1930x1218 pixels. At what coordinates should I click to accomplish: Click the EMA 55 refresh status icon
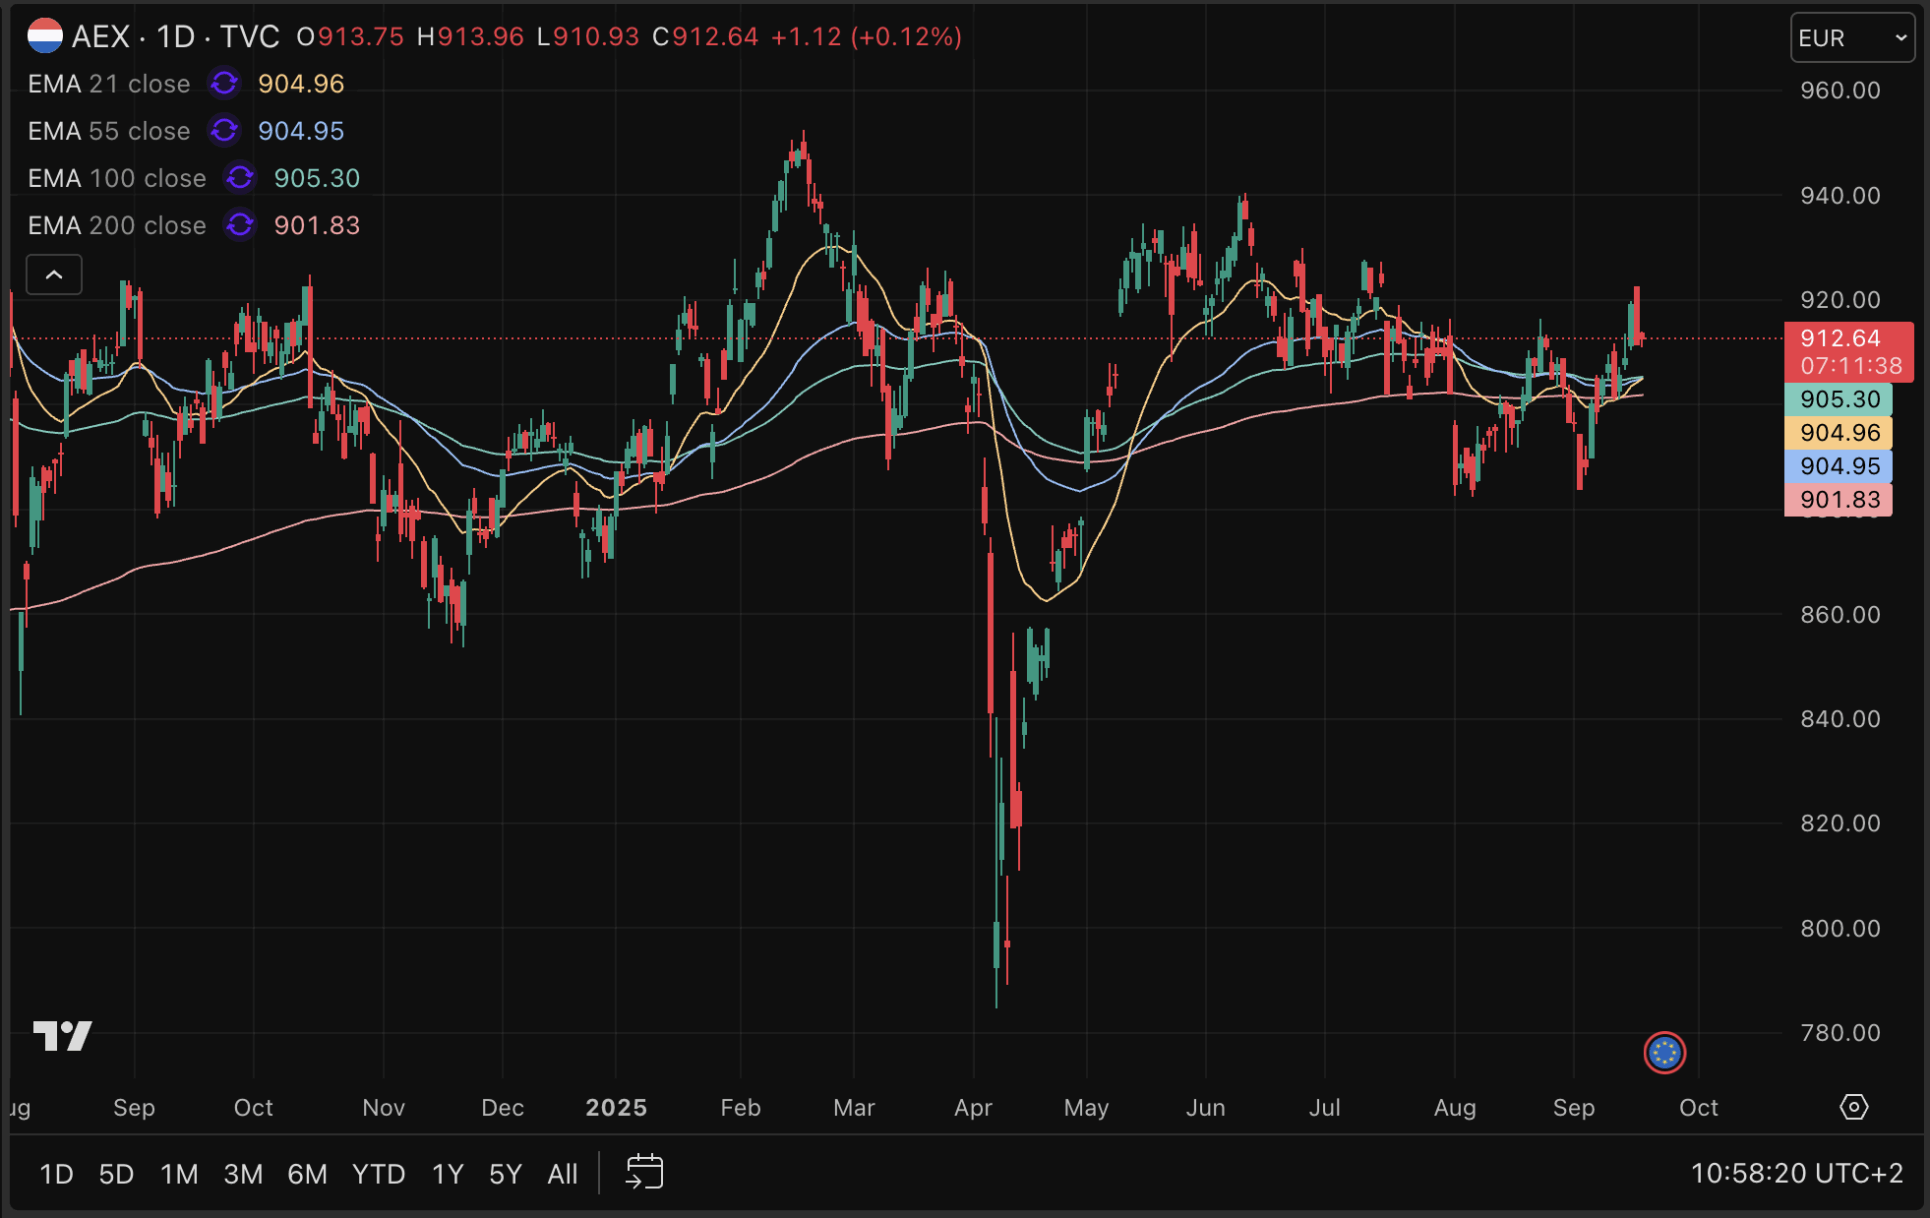224,130
